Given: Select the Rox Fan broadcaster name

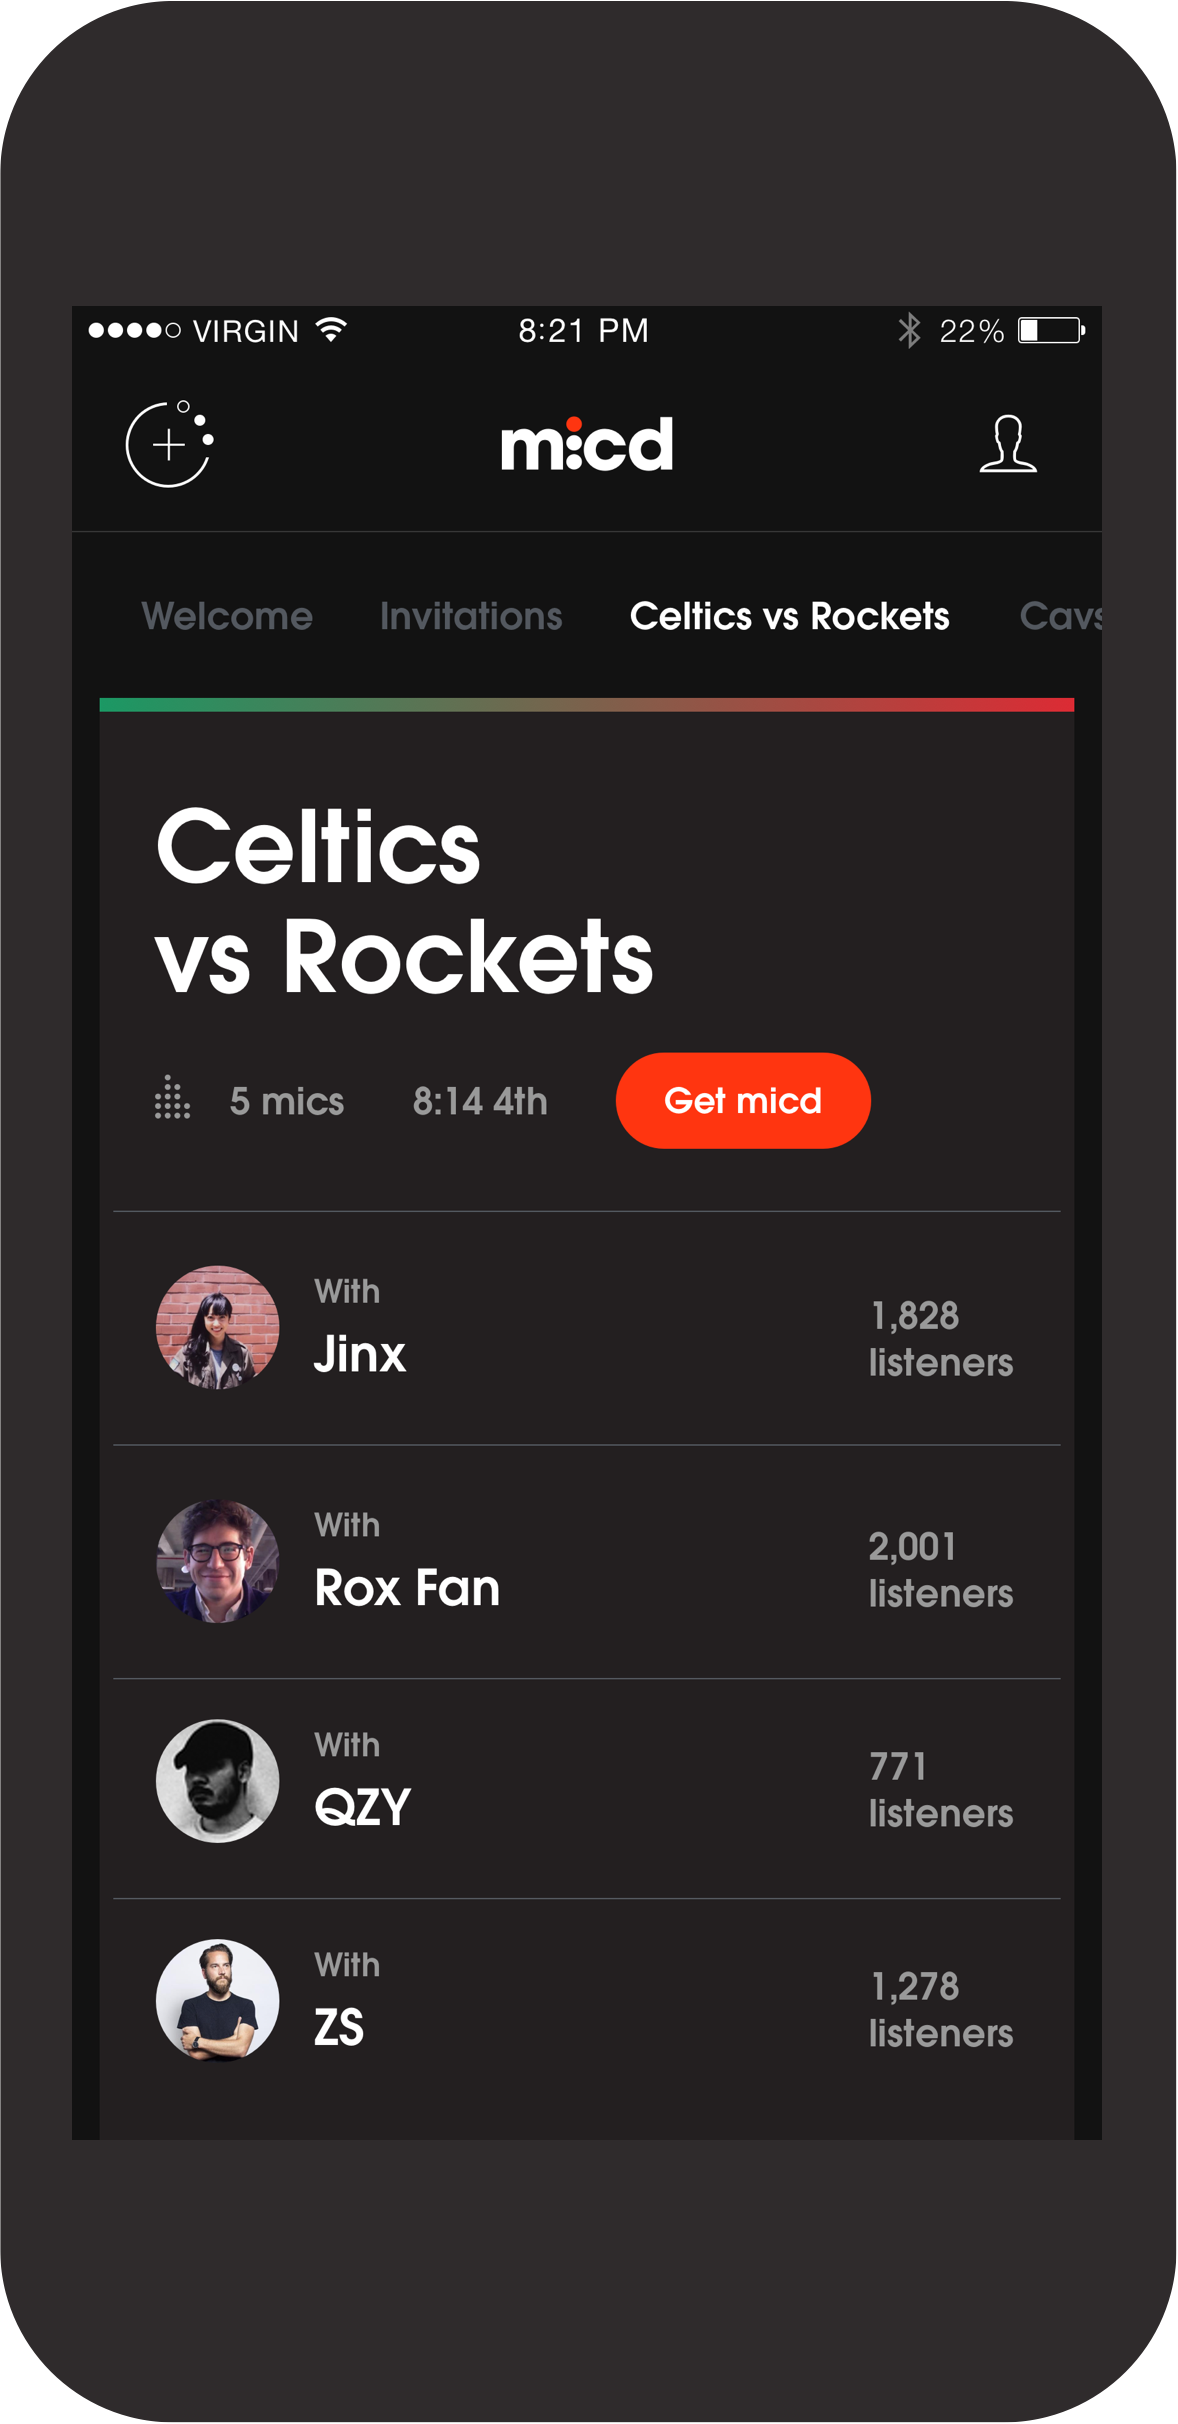Looking at the screenshot, I should click(x=407, y=1588).
